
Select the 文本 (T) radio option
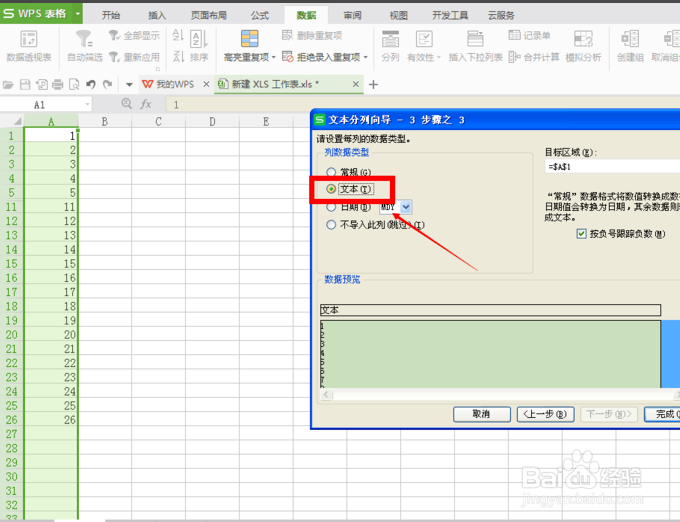tap(331, 189)
